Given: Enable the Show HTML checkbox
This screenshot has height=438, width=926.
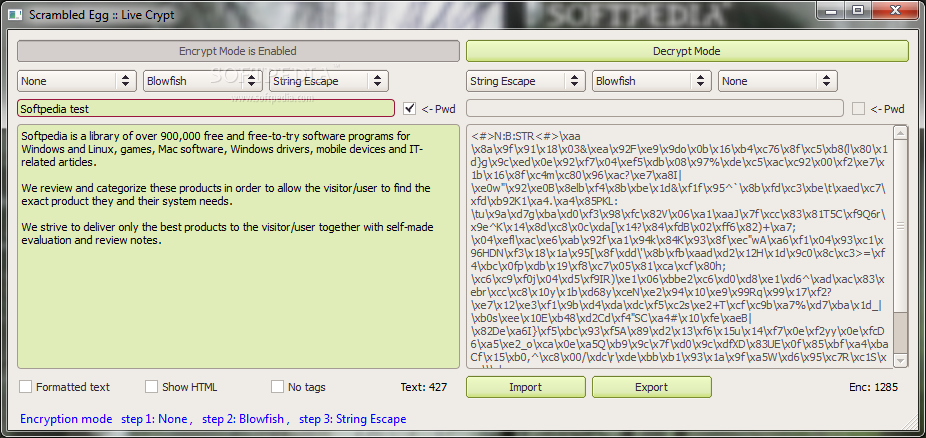Looking at the screenshot, I should pyautogui.click(x=152, y=387).
